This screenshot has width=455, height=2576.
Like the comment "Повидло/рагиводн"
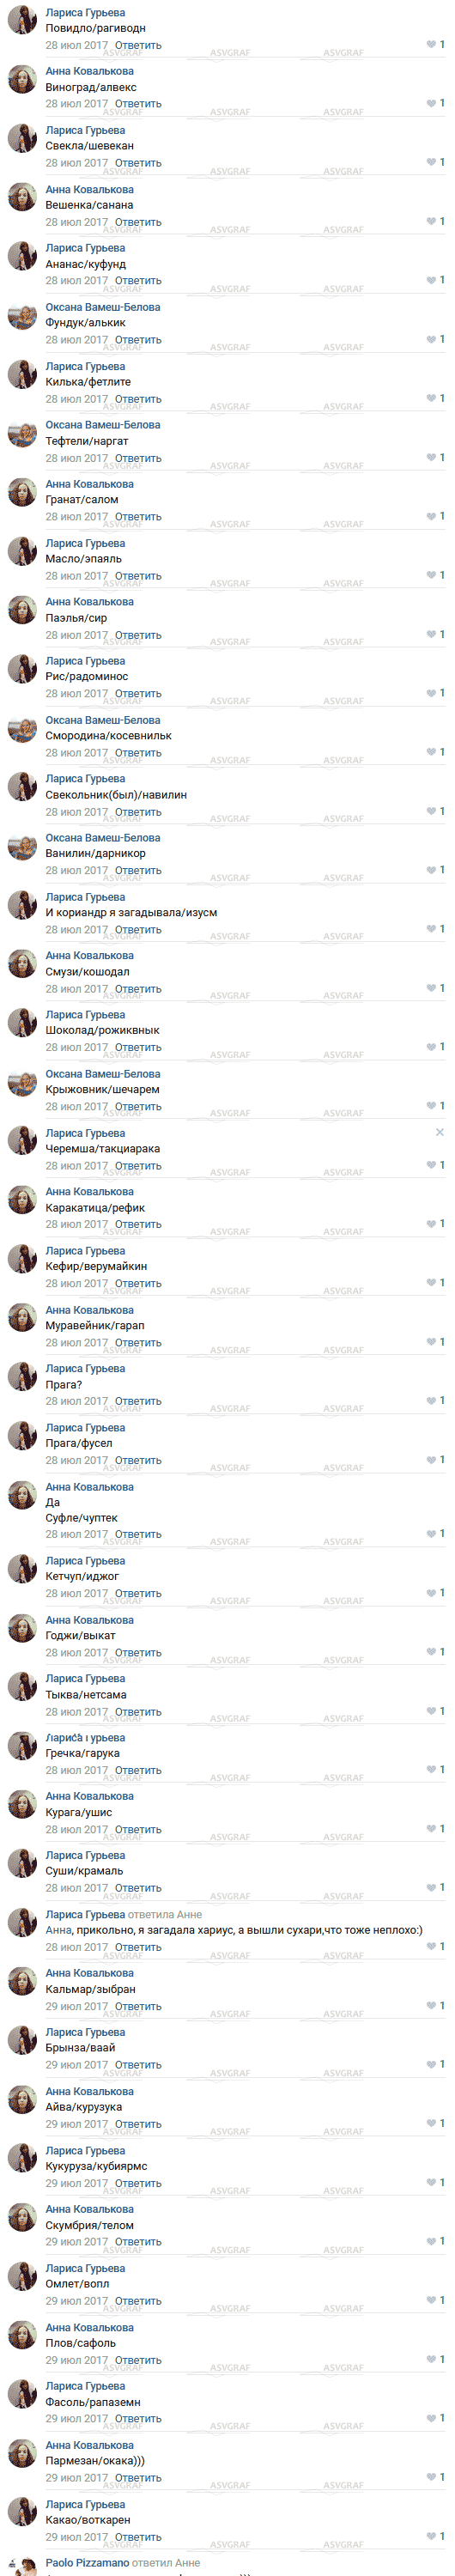435,45
